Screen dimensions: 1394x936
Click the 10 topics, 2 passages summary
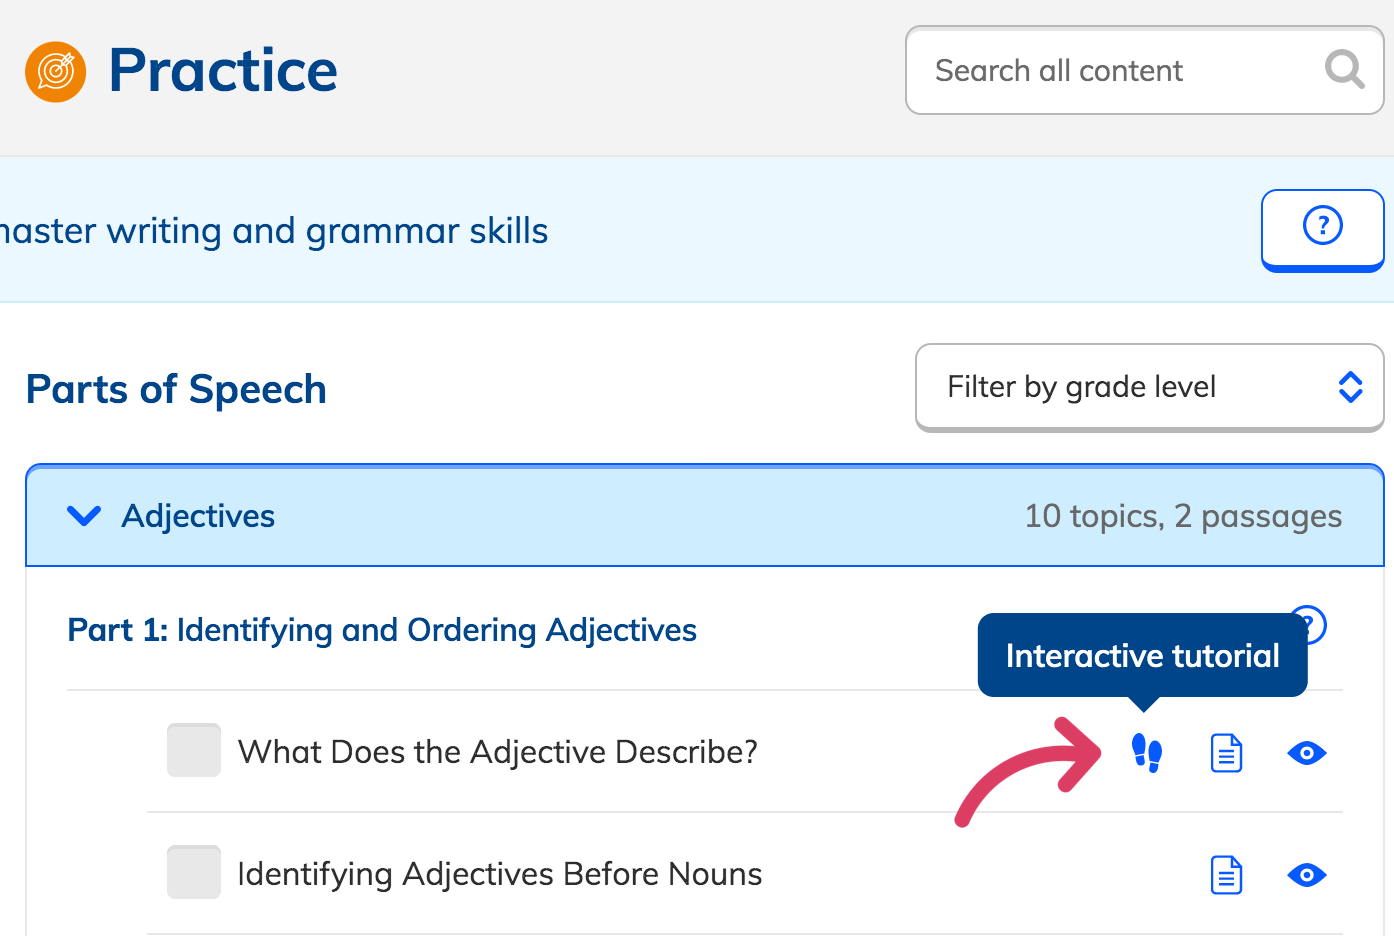tap(1183, 516)
